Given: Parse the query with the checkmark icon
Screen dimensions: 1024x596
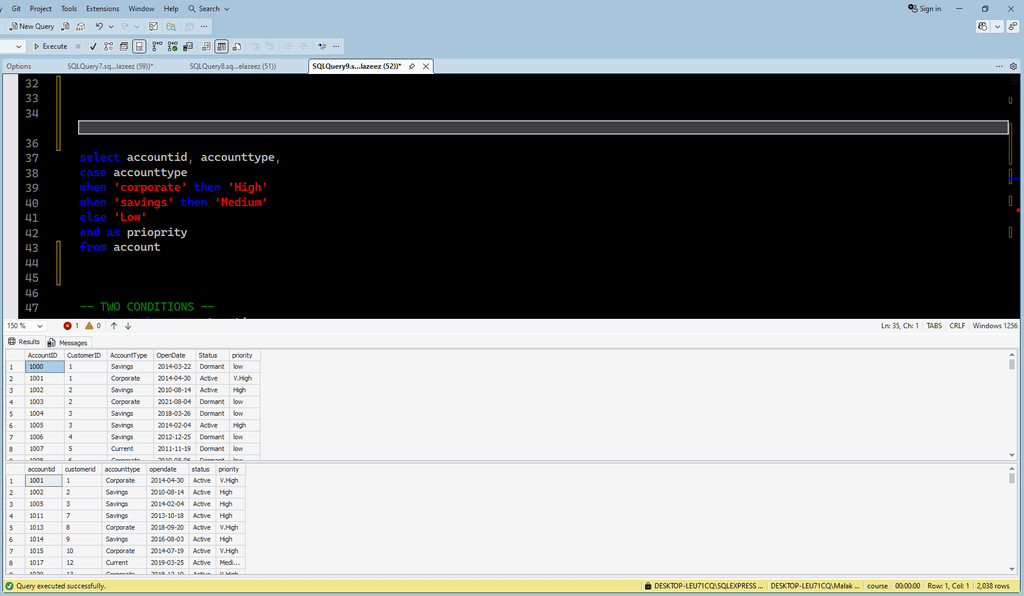Looking at the screenshot, I should (x=93, y=46).
